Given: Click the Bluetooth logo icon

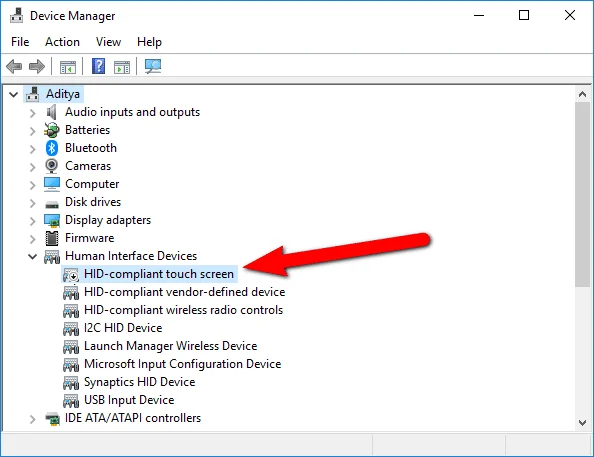Looking at the screenshot, I should click(x=52, y=148).
